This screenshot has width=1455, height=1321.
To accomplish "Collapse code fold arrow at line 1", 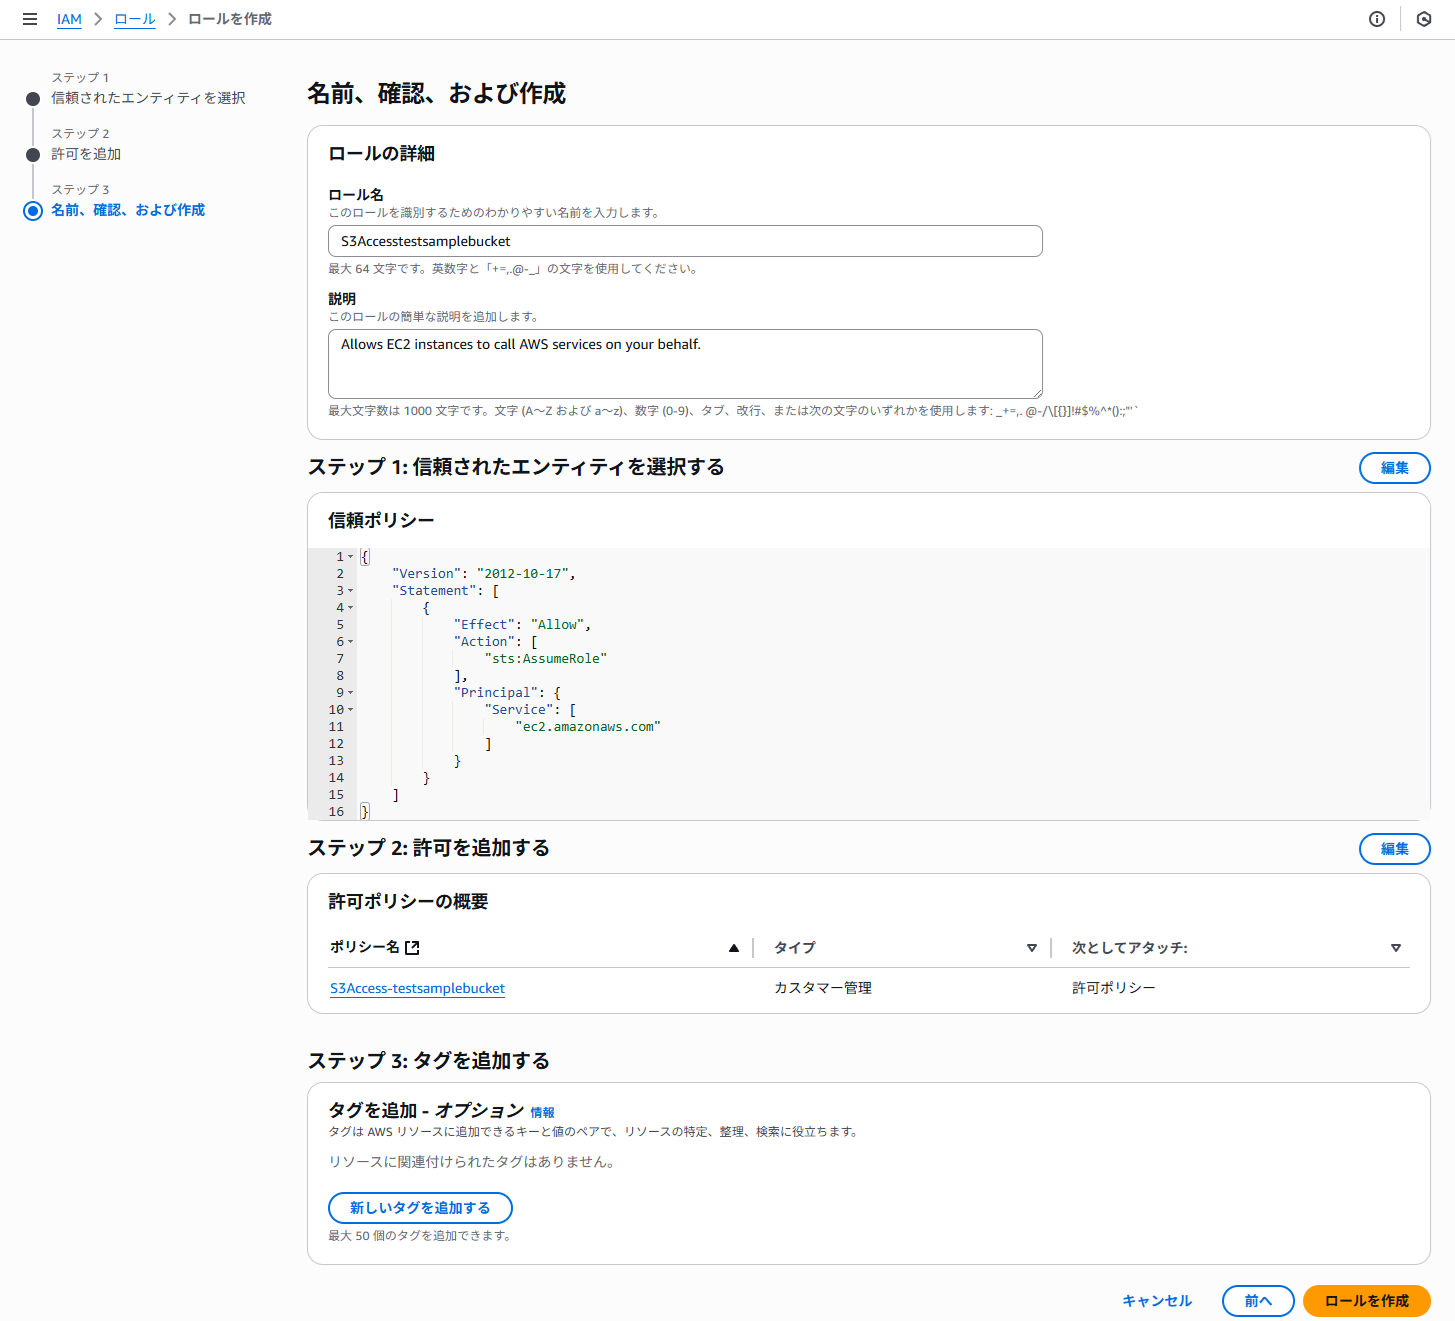I will pyautogui.click(x=351, y=557).
